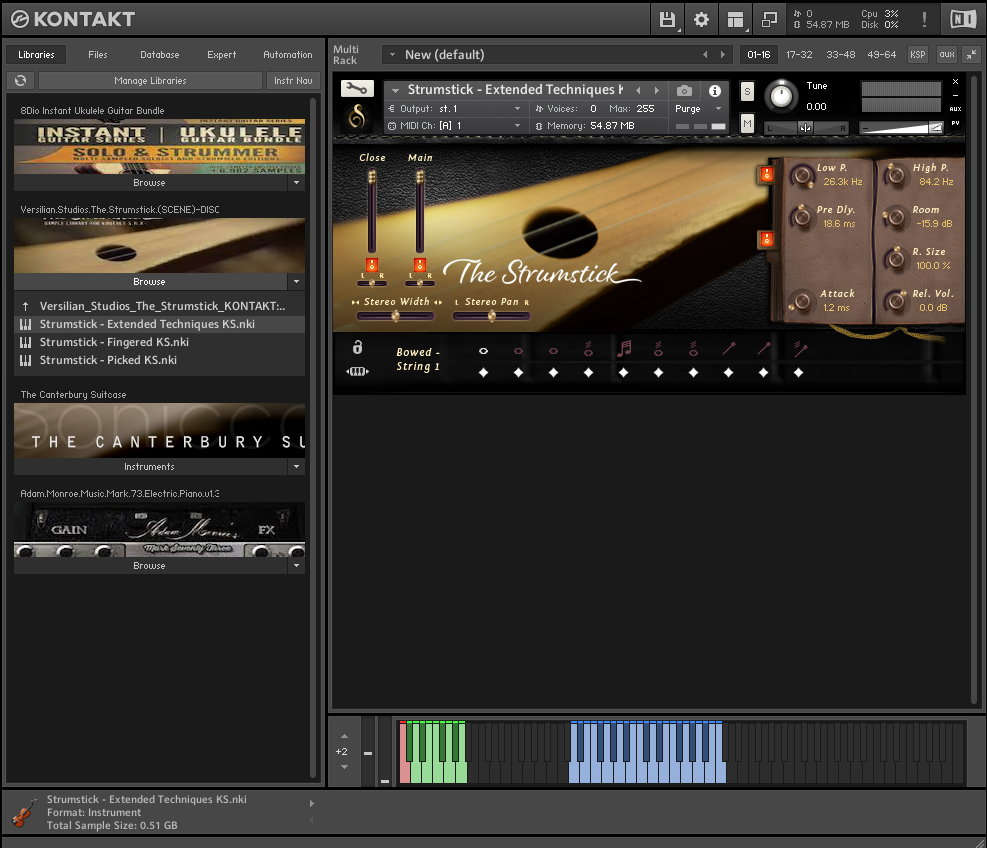Go to previous multi rack preset

[x=705, y=55]
